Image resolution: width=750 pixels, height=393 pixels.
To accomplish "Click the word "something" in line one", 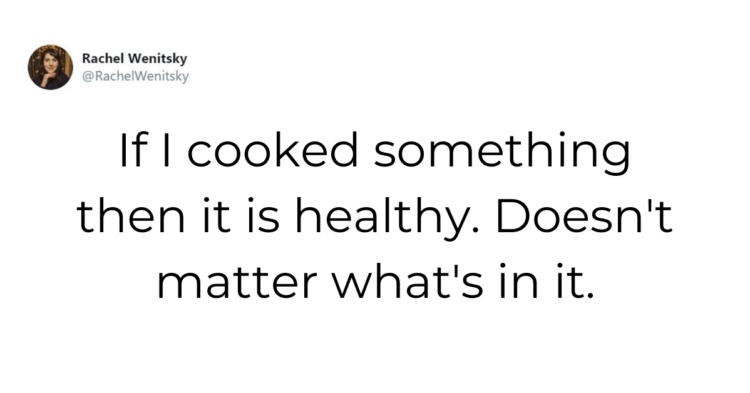I will tap(502, 152).
